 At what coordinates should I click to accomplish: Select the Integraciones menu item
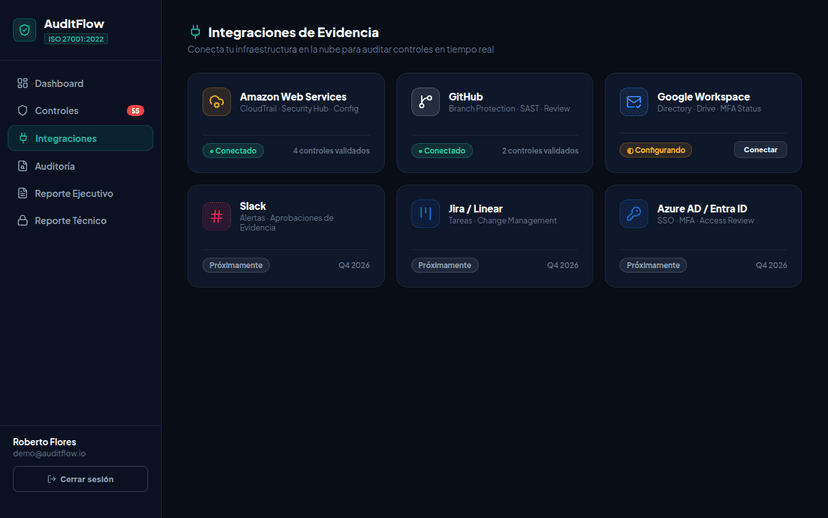click(80, 138)
